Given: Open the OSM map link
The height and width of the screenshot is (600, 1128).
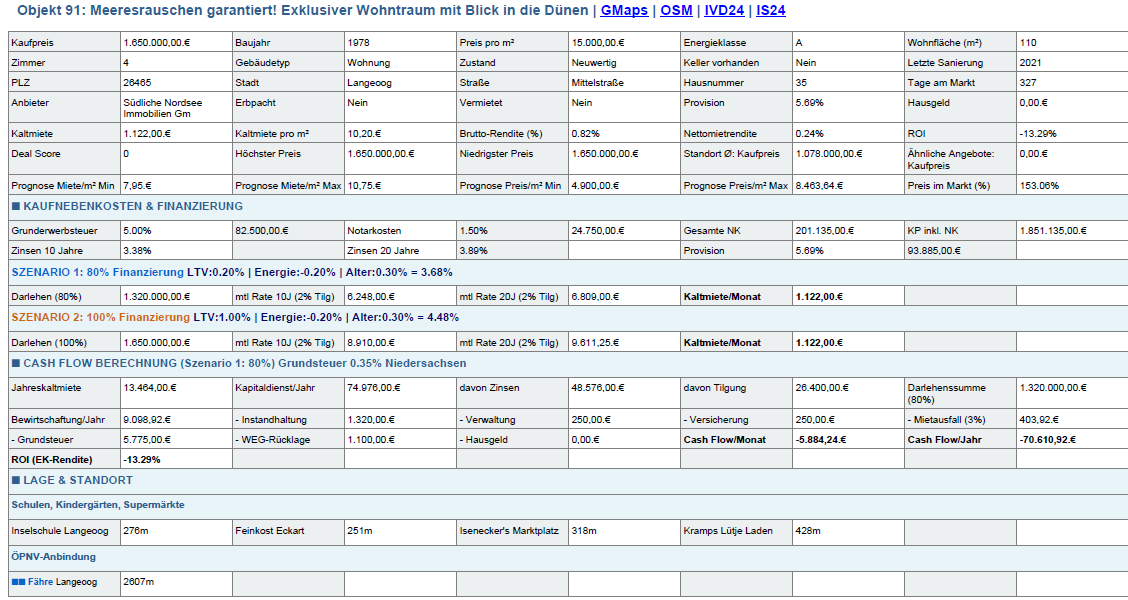Looking at the screenshot, I should 676,11.
